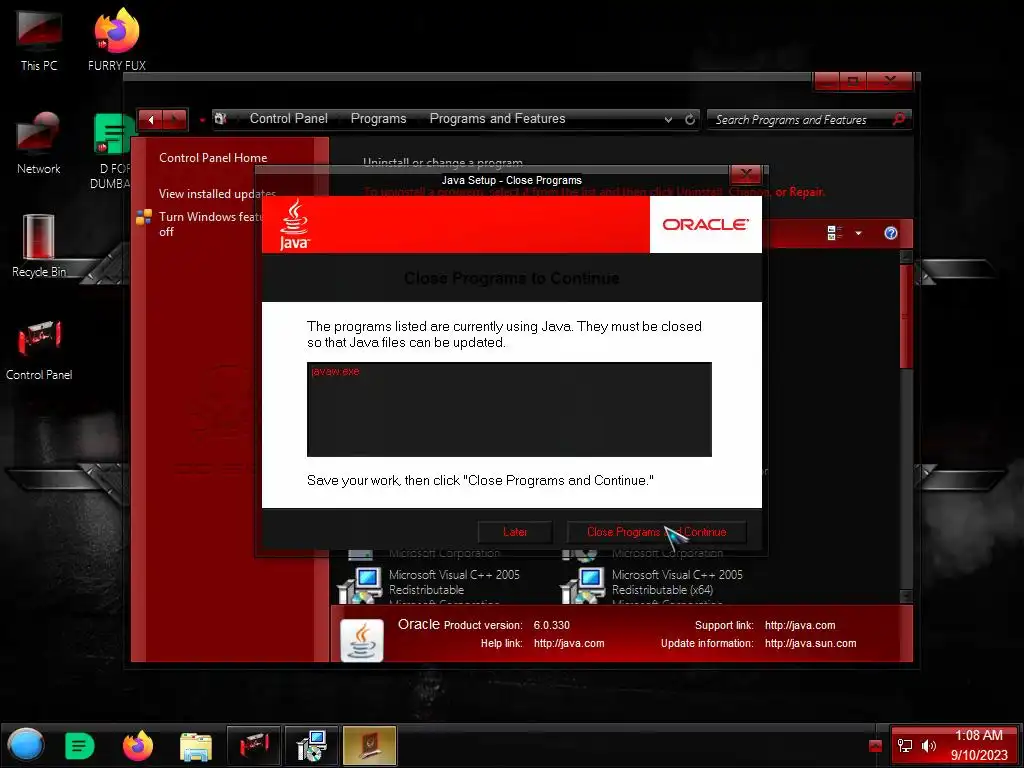
Task: Open recent locations arrow beside navigation buttons
Action: [x=202, y=120]
